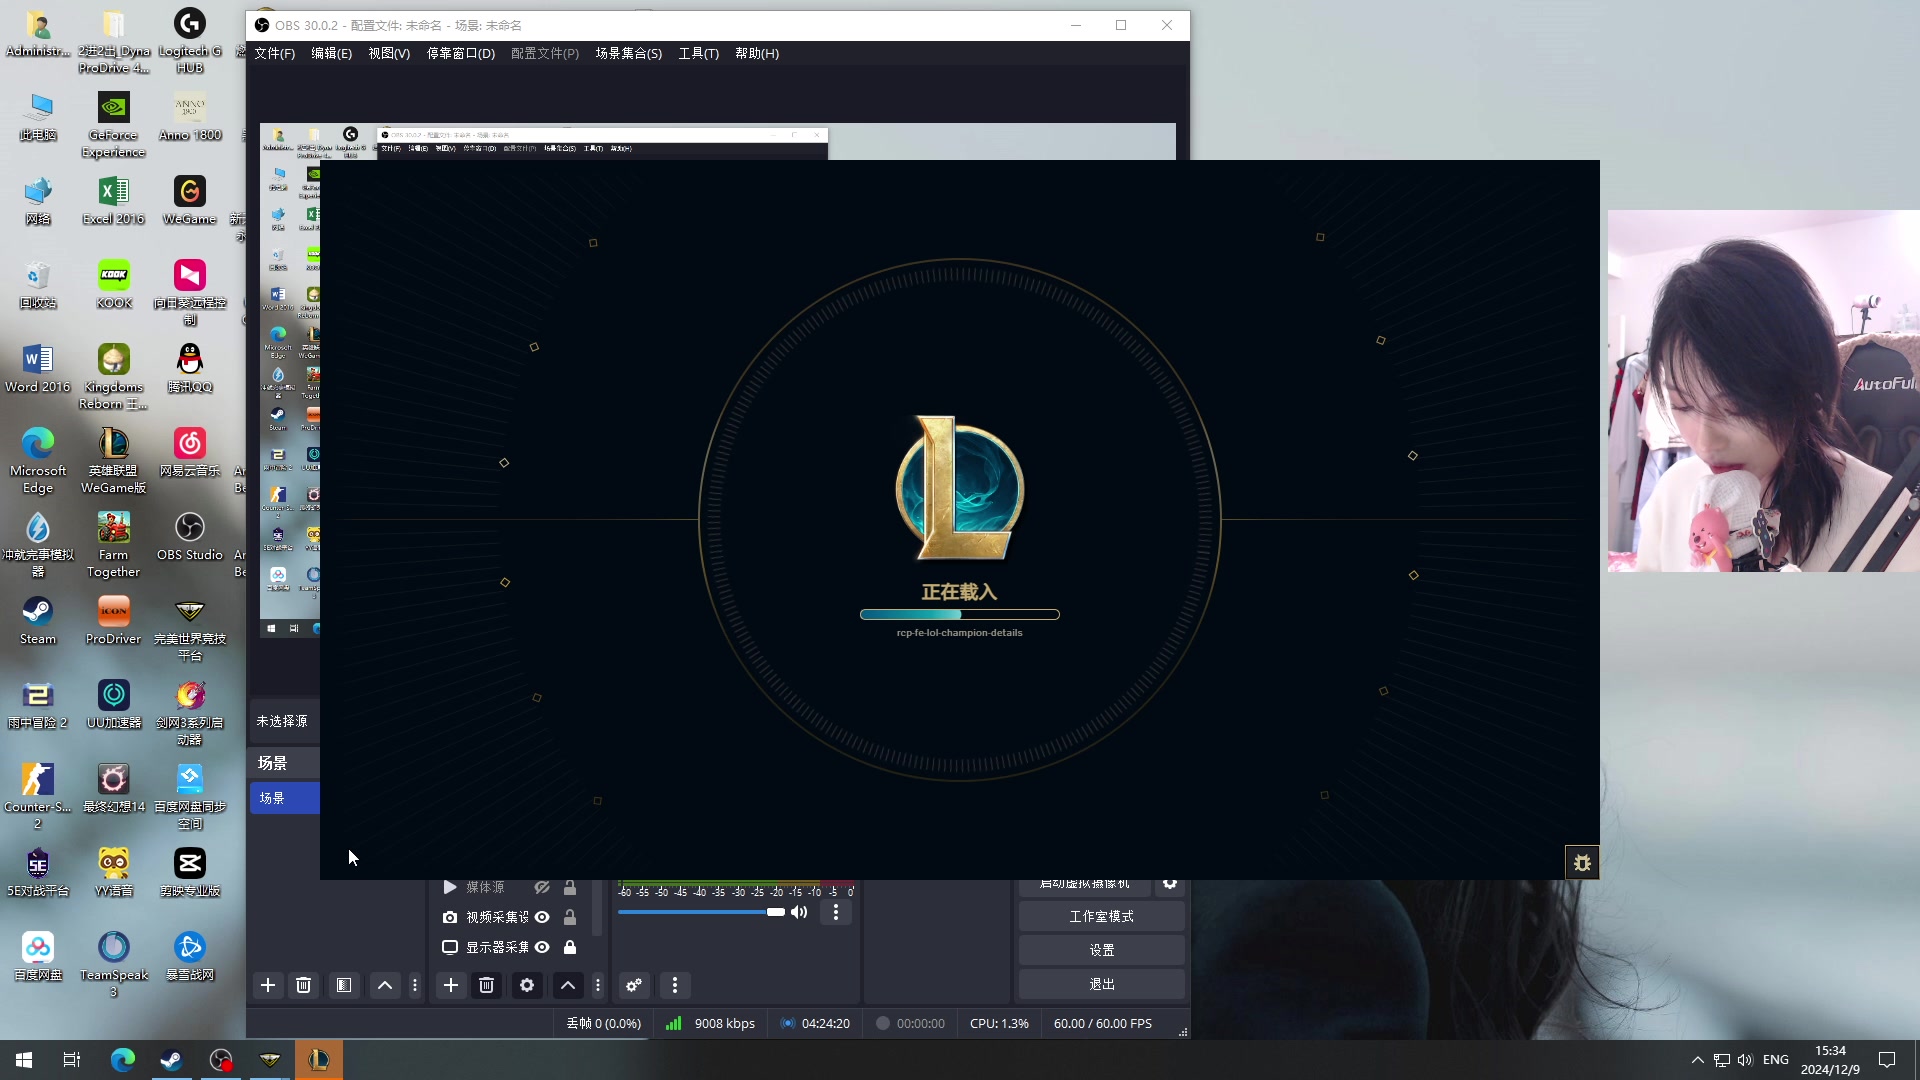Move the scene up with the scenes arrow
1920x1080 pixels.
[385, 985]
